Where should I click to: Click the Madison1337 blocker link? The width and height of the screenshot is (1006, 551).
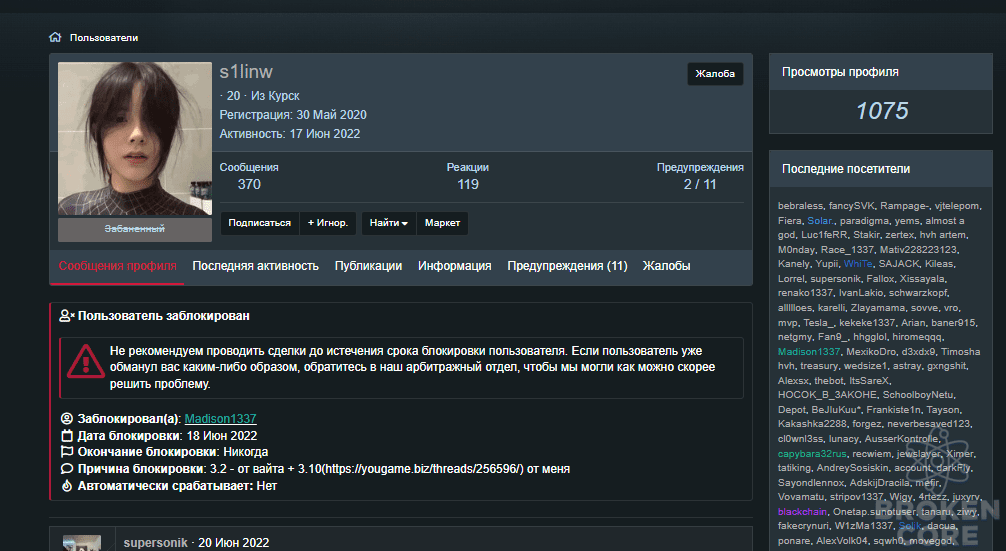point(220,419)
